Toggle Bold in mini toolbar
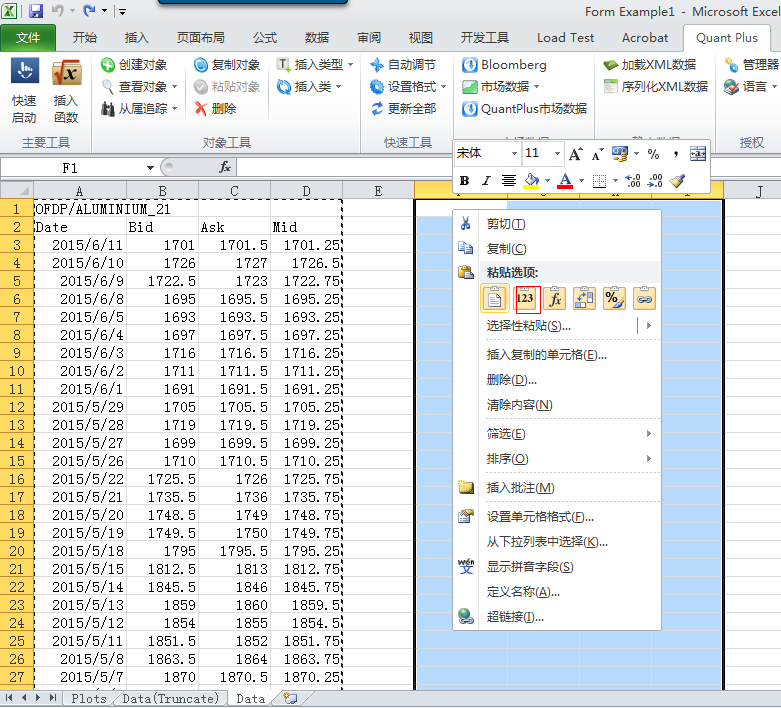This screenshot has width=781, height=708. pyautogui.click(x=464, y=180)
